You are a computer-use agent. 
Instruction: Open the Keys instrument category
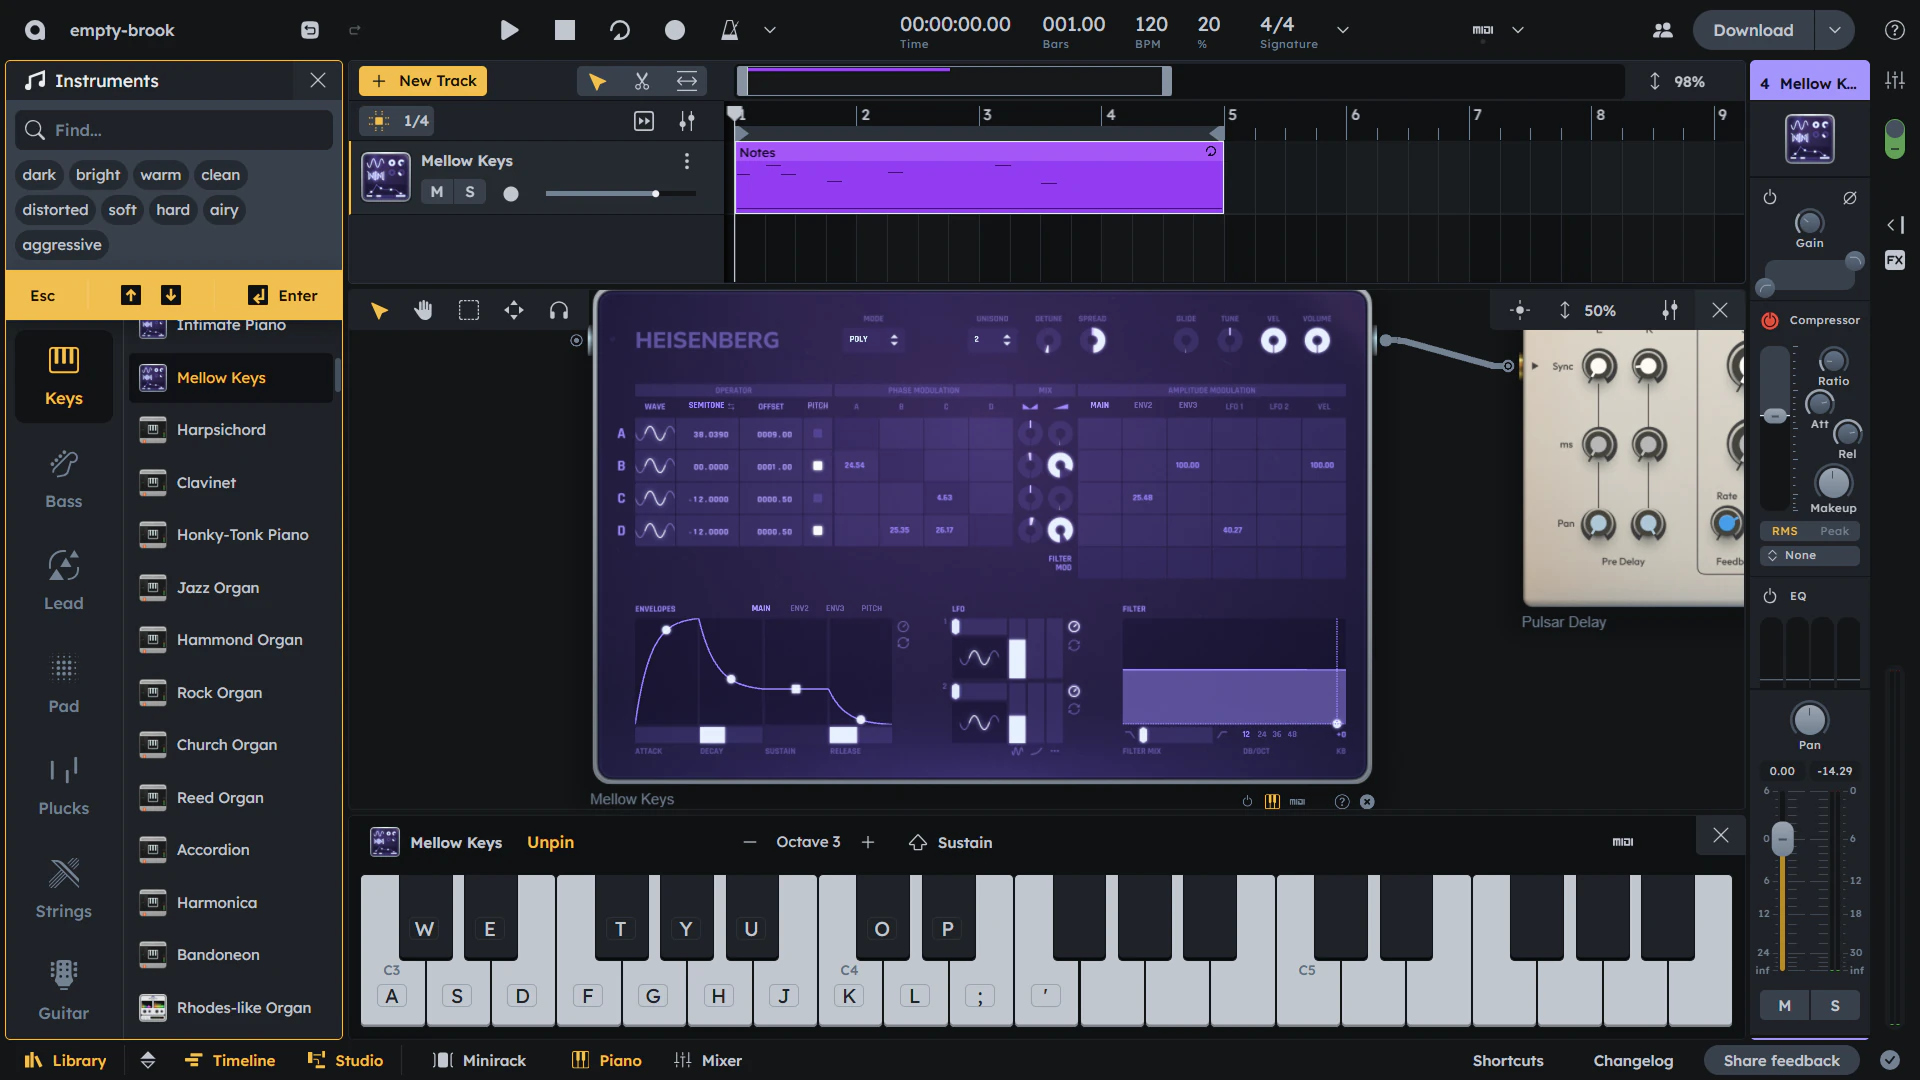click(x=63, y=376)
